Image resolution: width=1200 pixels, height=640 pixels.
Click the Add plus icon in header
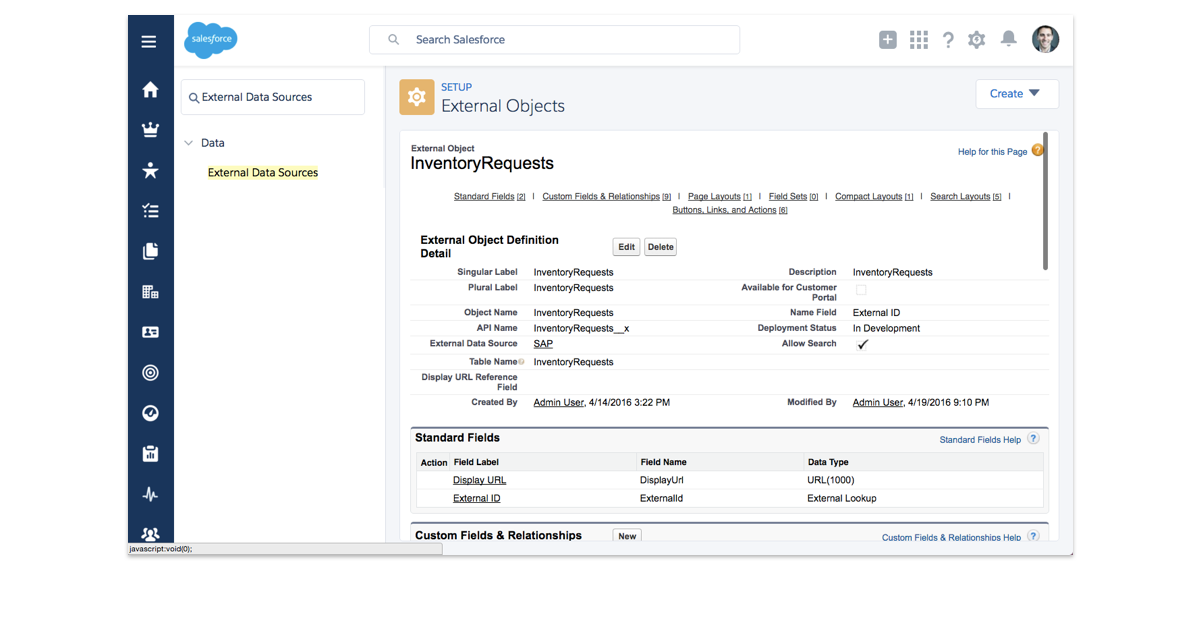pos(887,39)
